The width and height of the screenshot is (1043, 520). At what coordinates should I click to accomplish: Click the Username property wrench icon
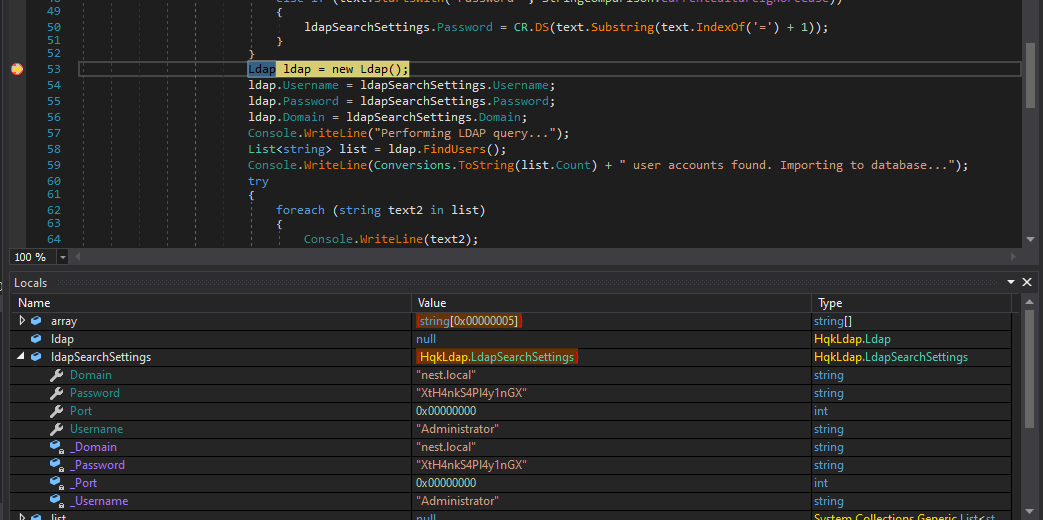(57, 429)
